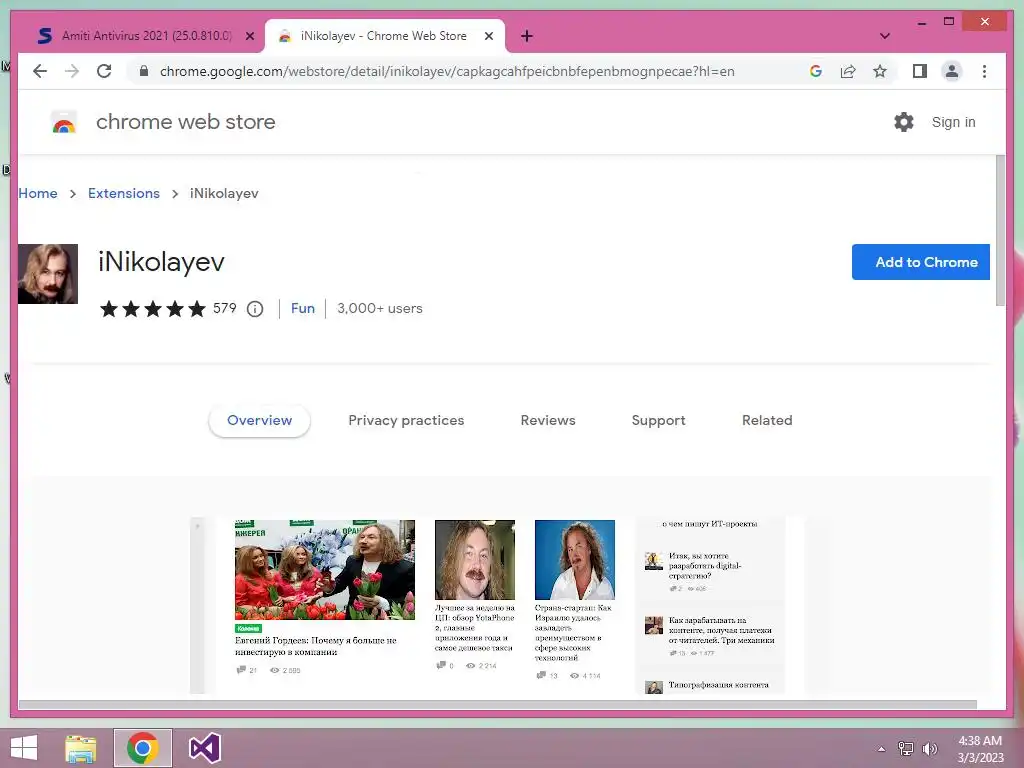The width and height of the screenshot is (1024, 768).
Task: Sign in to the Chrome Web Store
Action: coord(953,122)
